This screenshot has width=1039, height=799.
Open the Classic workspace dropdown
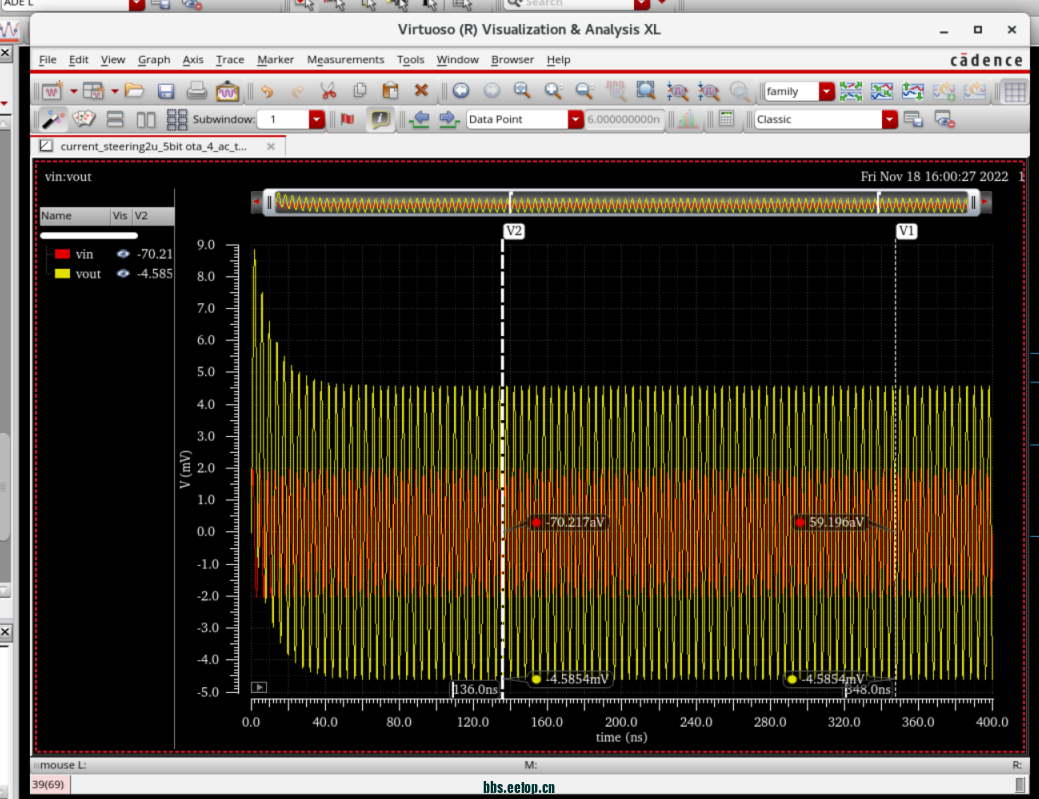click(890, 119)
